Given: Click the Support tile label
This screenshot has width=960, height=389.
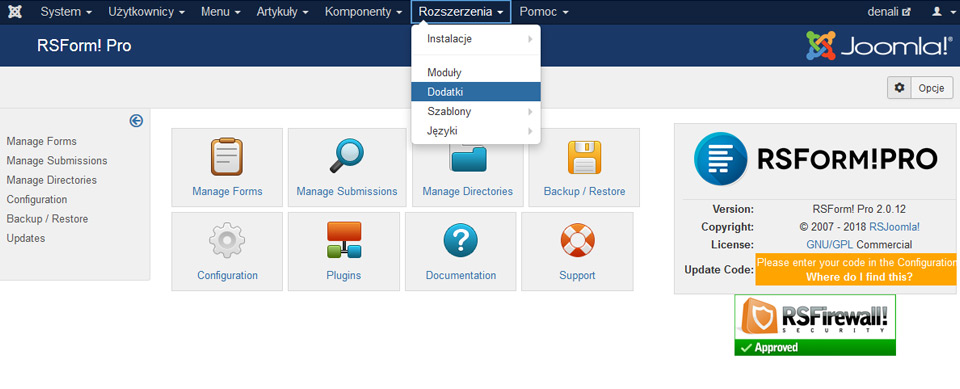Looking at the screenshot, I should (577, 275).
